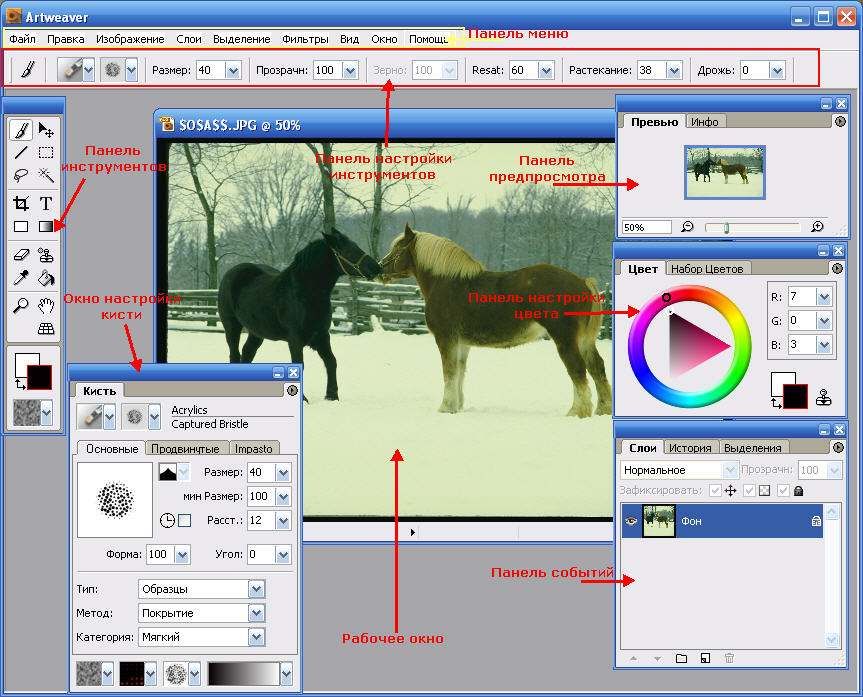This screenshot has height=697, width=863.
Task: Toggle lock all checkbox by padlock icon
Action: (x=783, y=491)
